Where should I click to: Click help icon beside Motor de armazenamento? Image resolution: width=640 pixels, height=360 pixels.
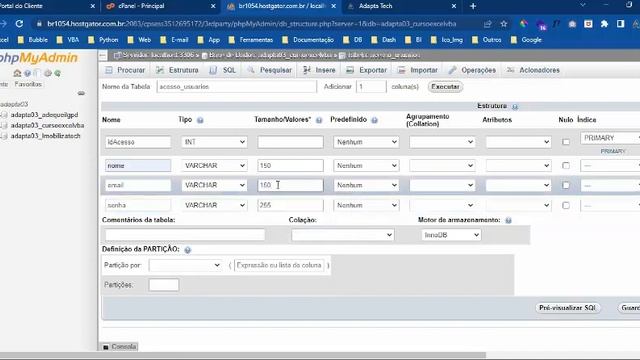pos(508,220)
